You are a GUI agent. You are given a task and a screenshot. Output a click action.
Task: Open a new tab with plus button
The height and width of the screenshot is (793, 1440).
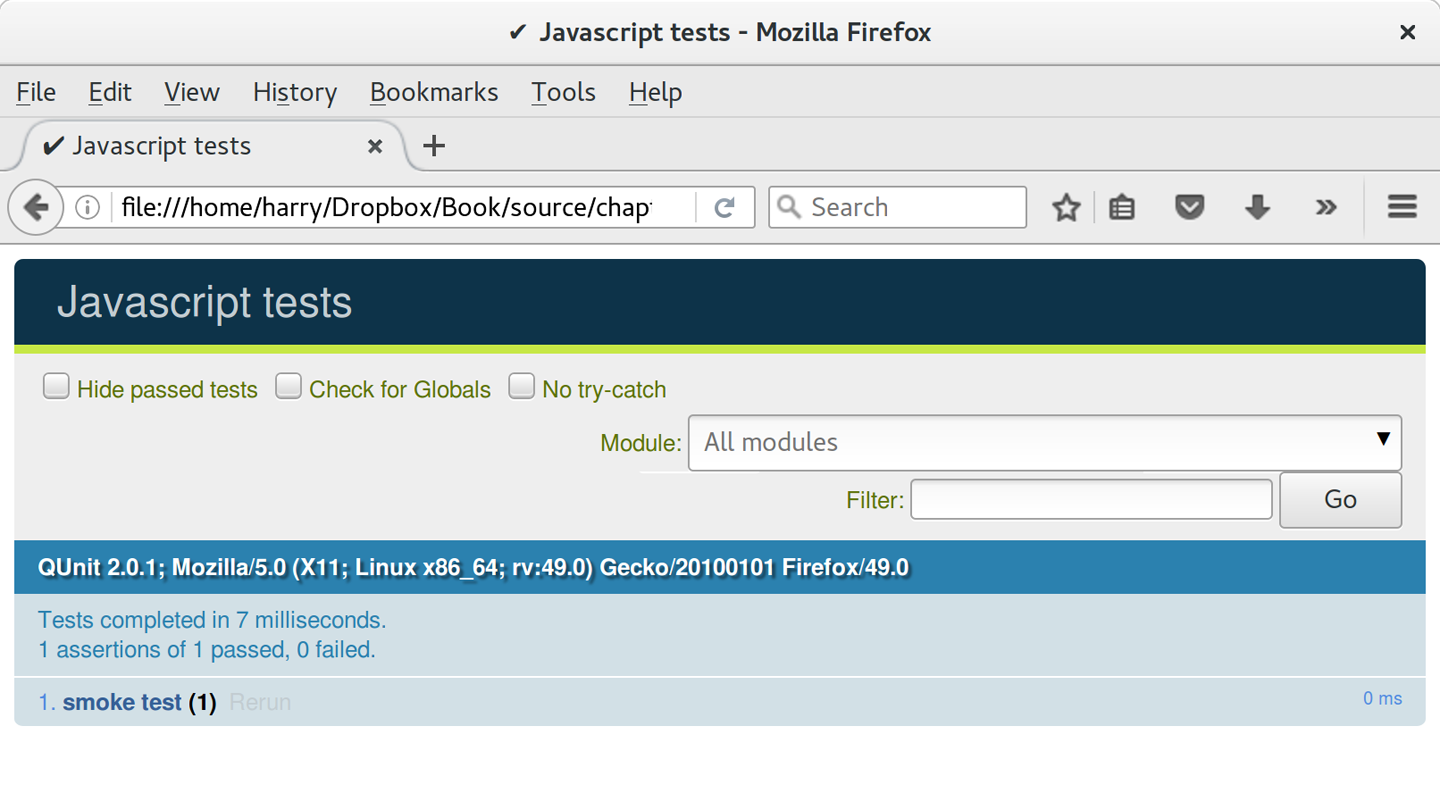click(433, 146)
